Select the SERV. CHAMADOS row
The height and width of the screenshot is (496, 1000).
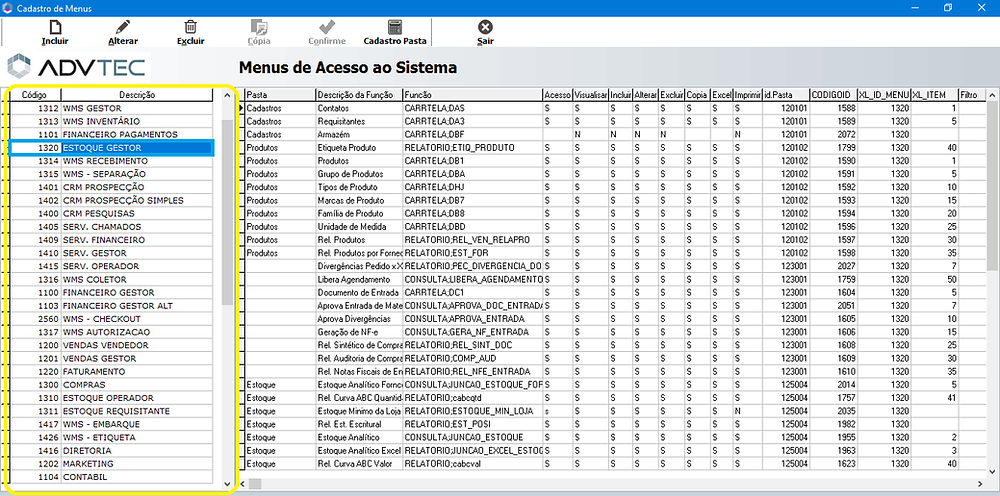click(111, 226)
